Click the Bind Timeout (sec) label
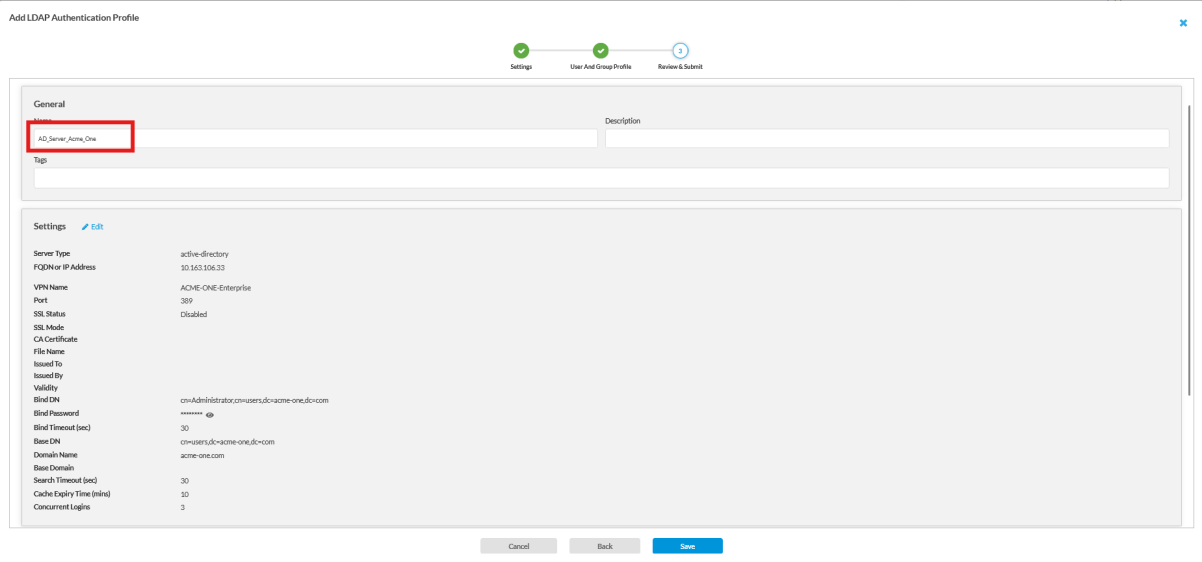 click(62, 427)
